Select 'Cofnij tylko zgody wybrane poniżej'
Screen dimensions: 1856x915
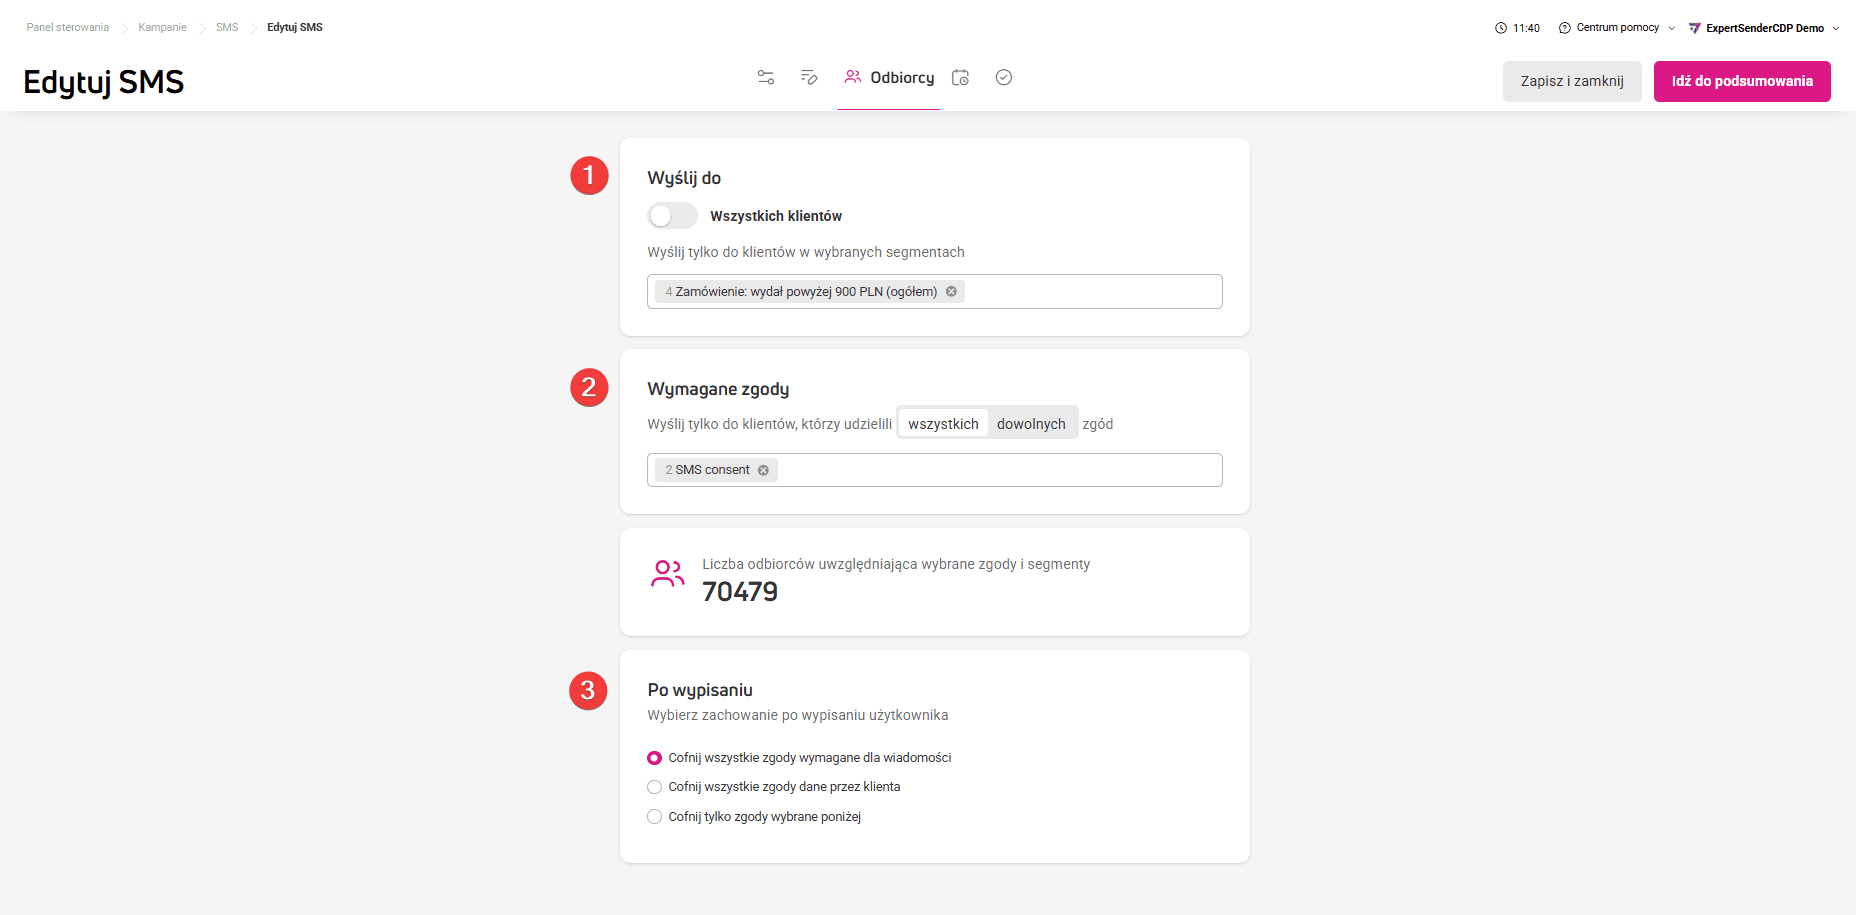tap(654, 817)
